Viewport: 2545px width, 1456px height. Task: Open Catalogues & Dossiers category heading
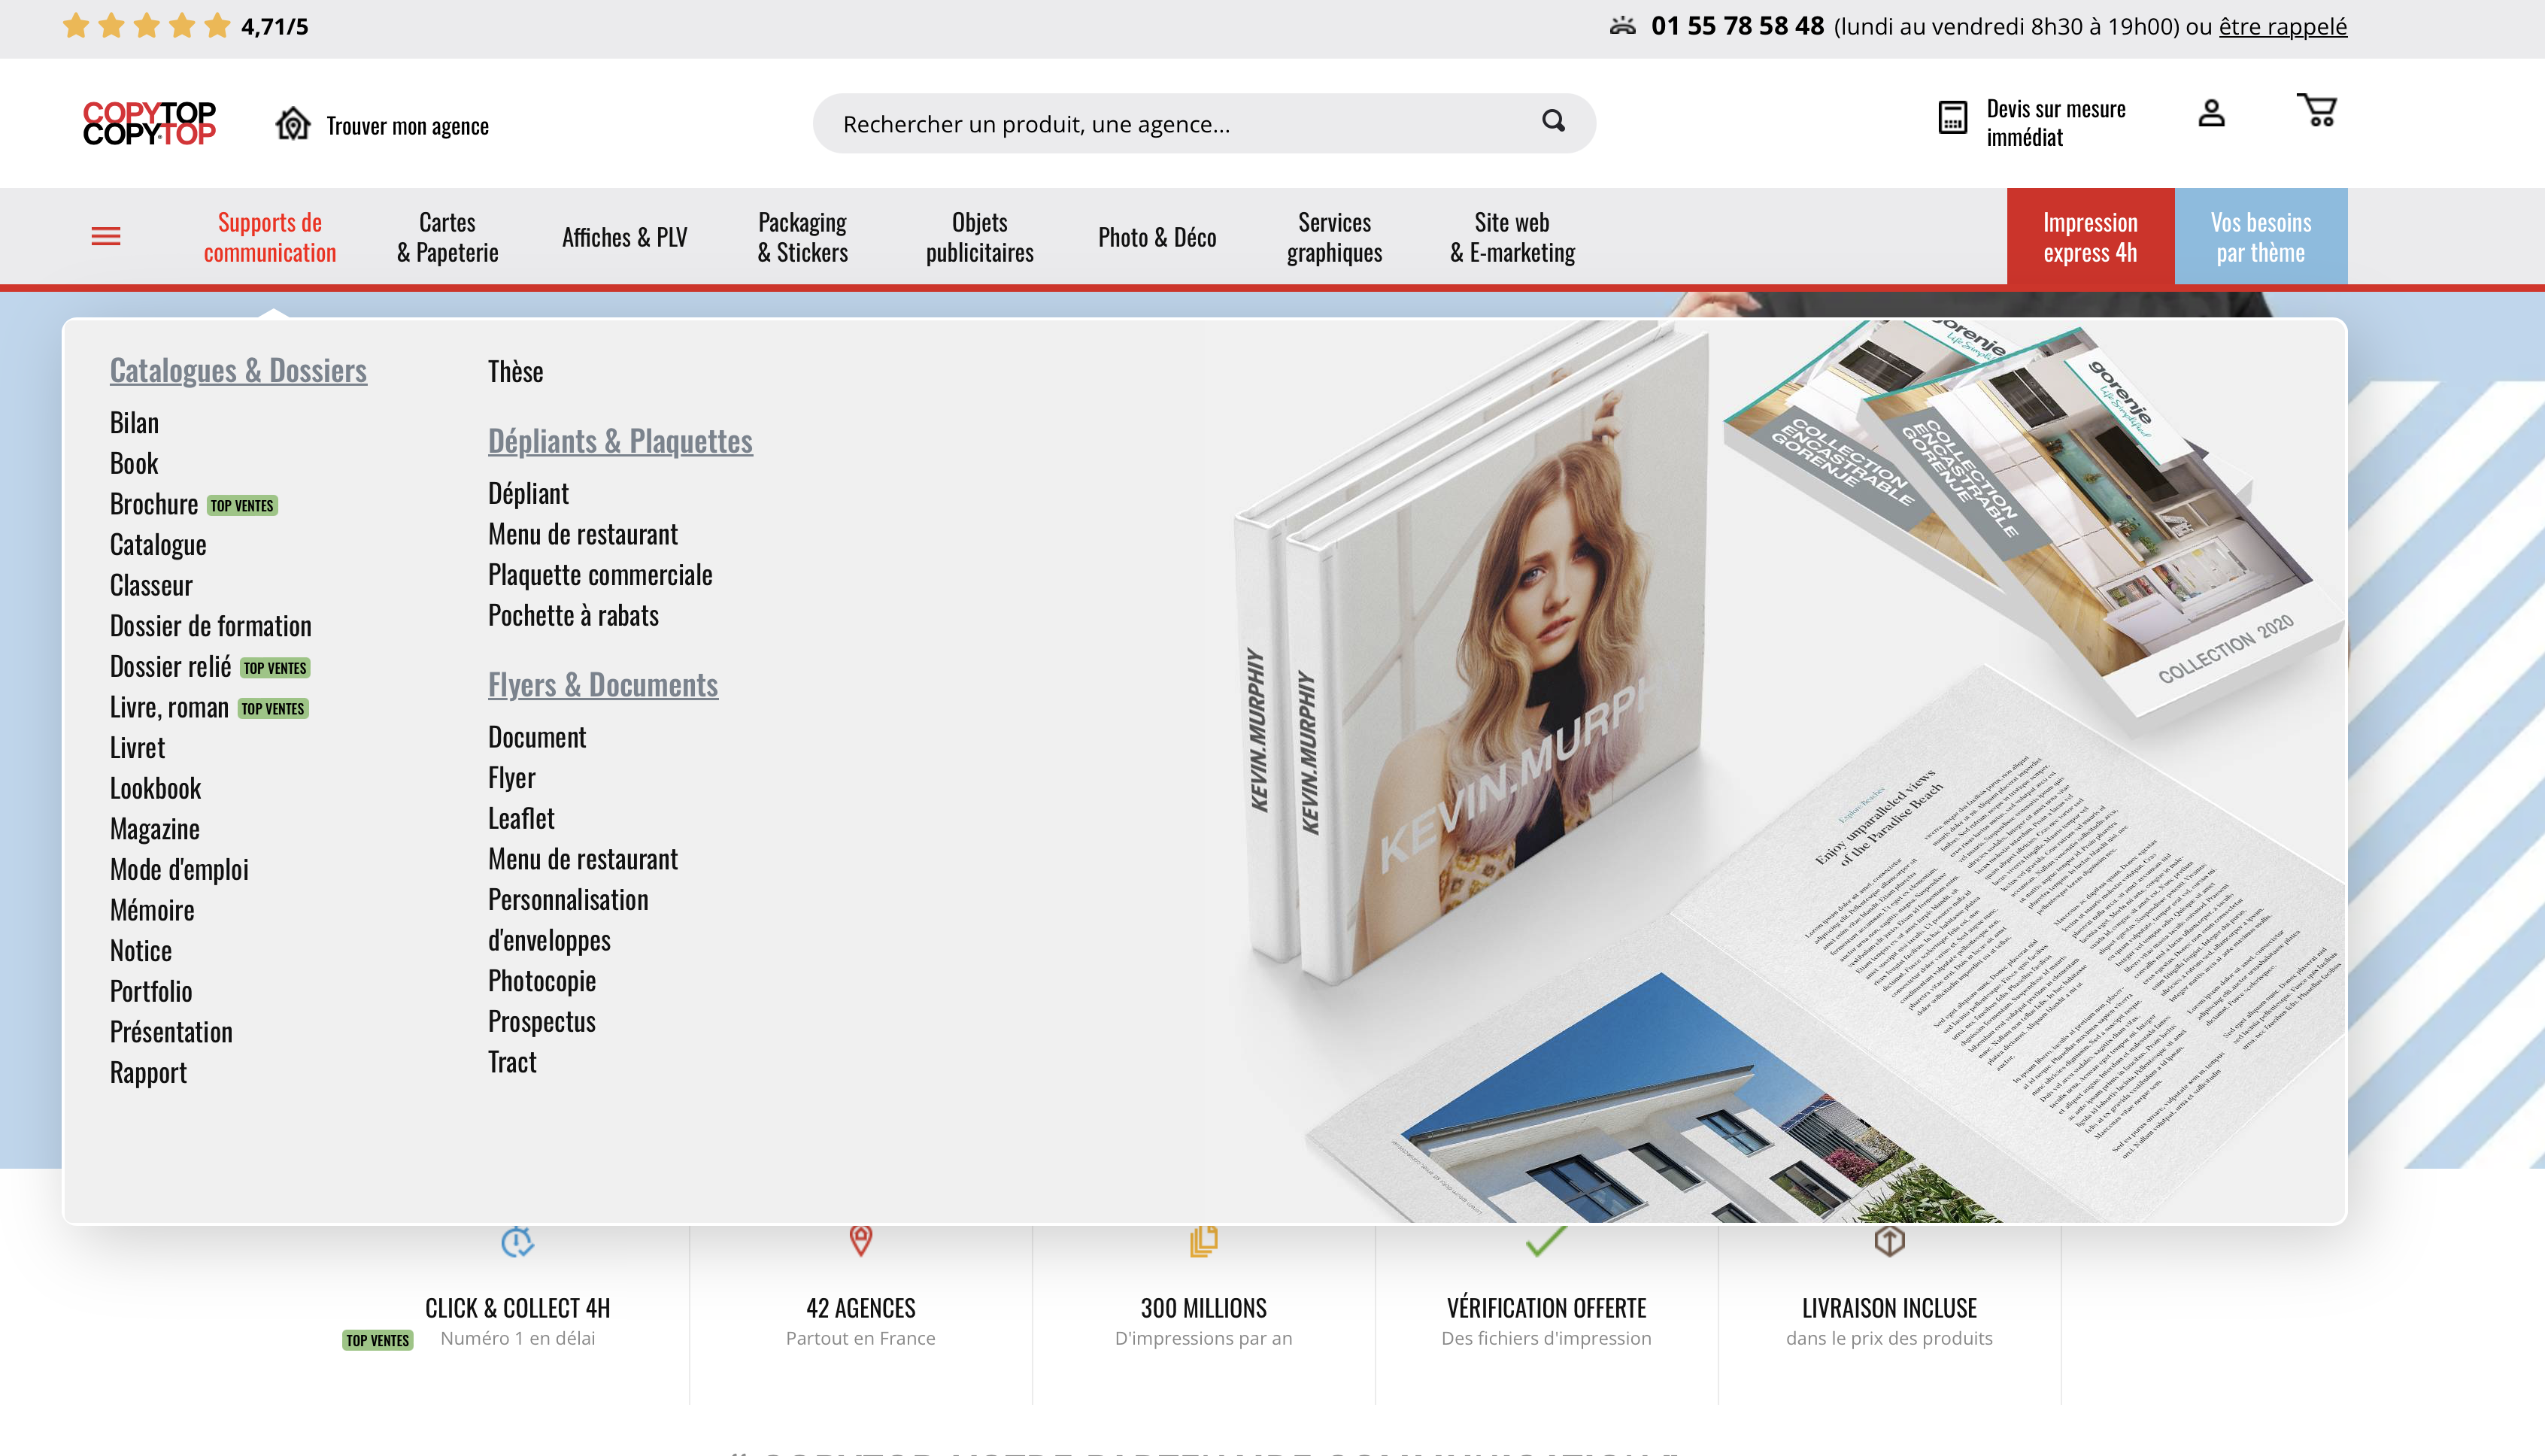point(238,371)
